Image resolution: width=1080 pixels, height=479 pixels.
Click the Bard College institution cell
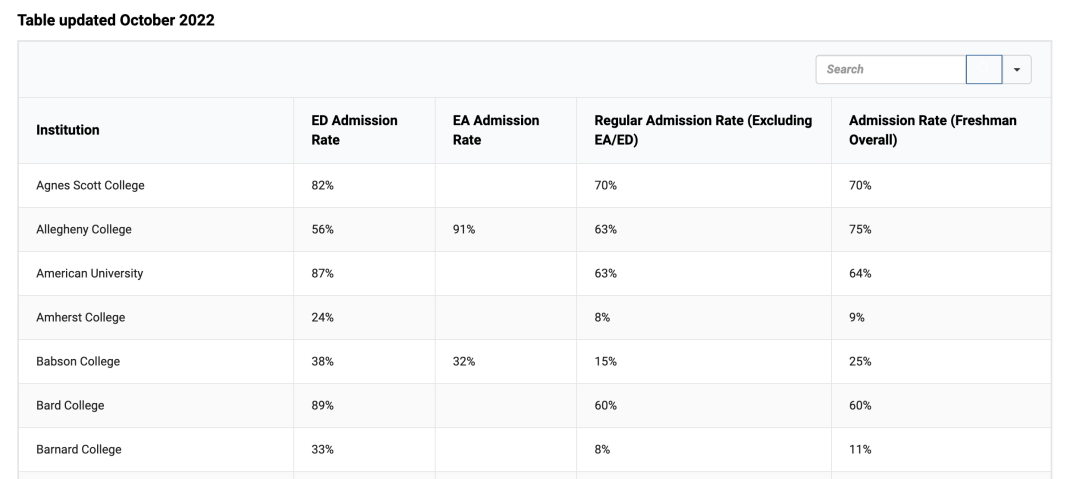pyautogui.click(x=70, y=406)
